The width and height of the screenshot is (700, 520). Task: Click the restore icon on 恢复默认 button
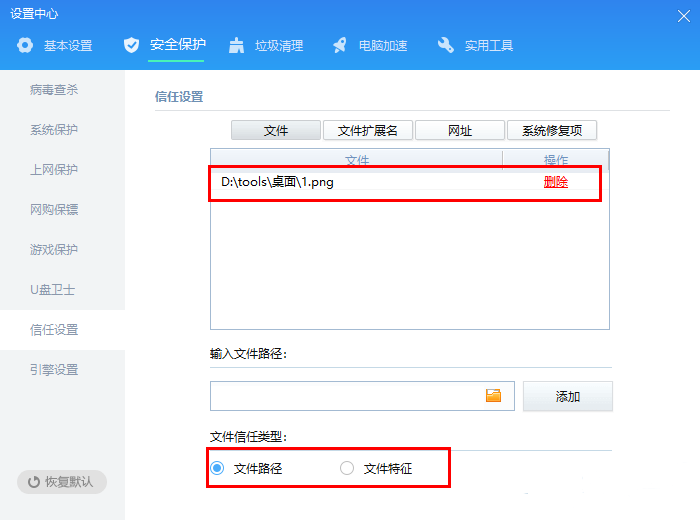click(34, 482)
